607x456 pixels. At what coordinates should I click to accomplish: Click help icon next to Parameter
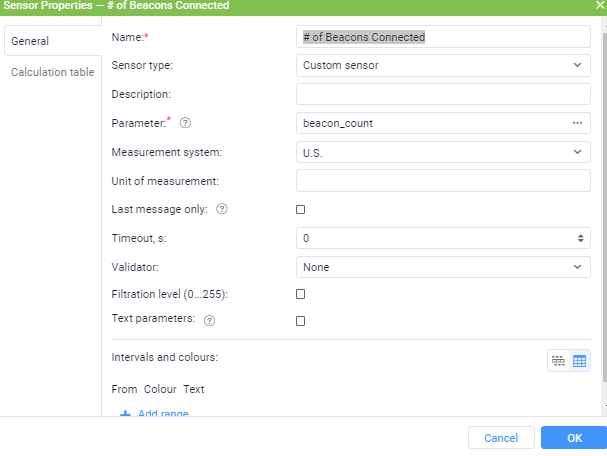(x=185, y=123)
